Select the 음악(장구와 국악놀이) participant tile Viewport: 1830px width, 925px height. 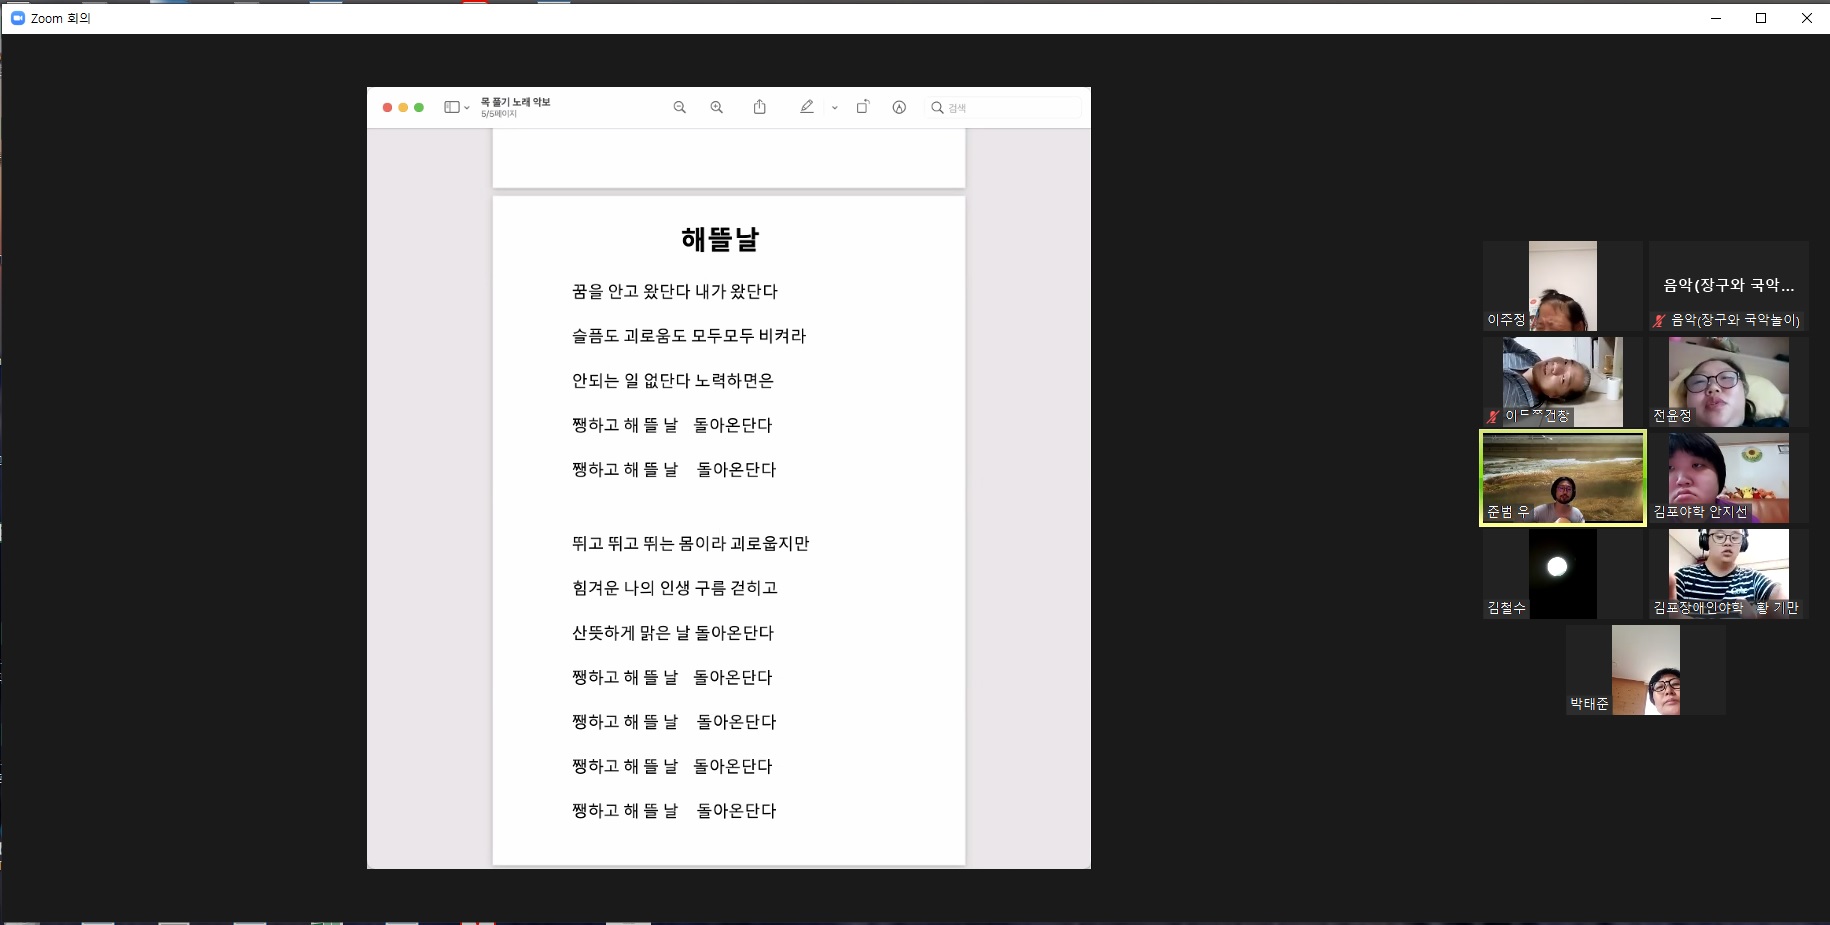1729,286
